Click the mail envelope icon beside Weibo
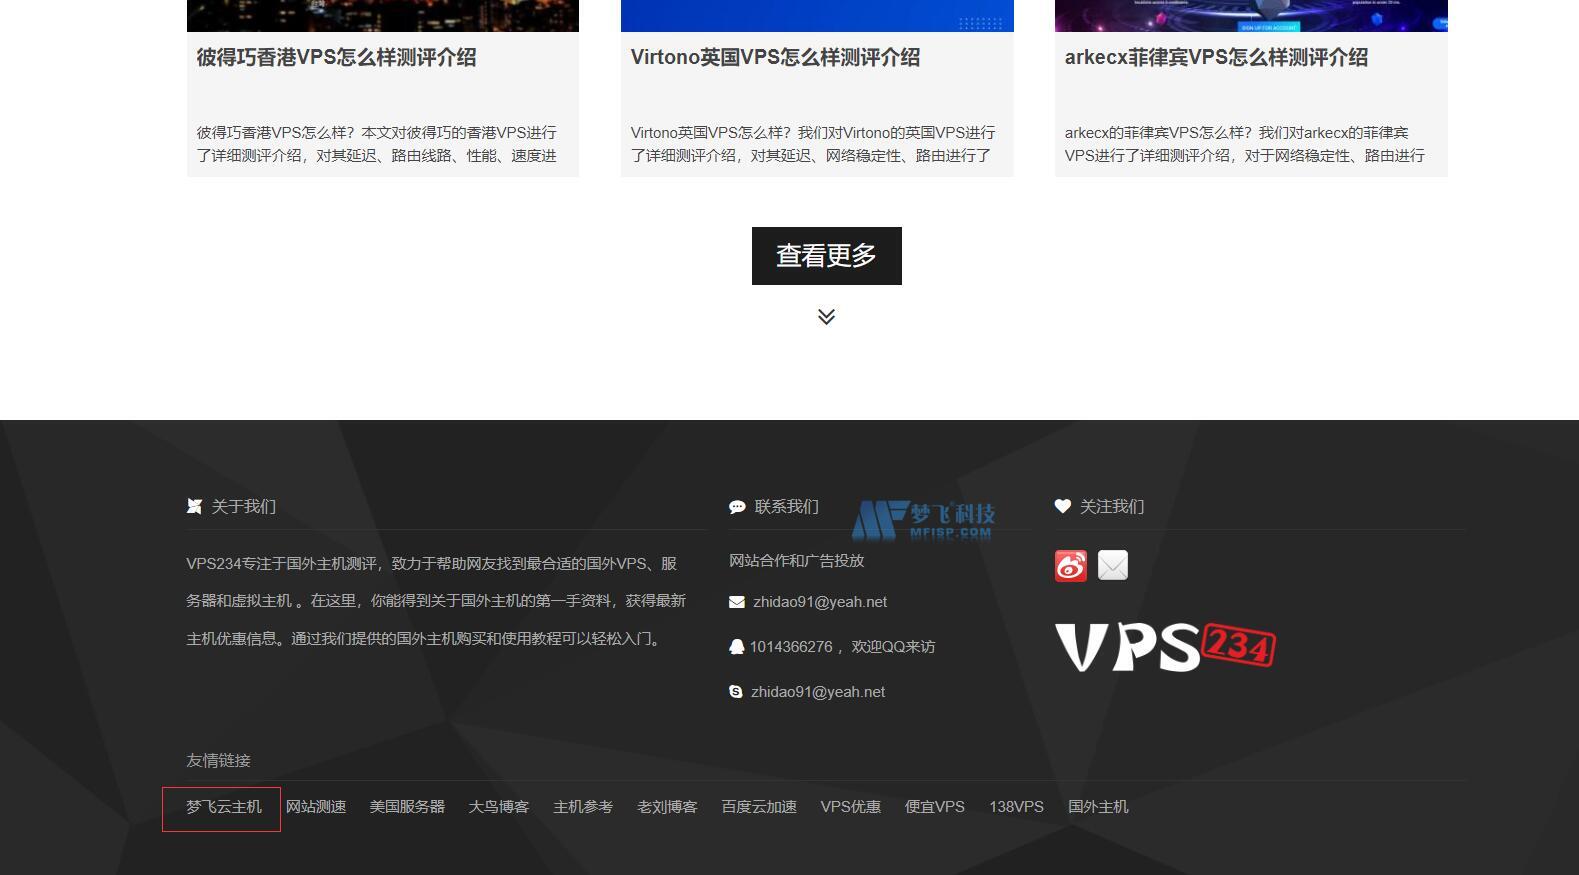Image resolution: width=1579 pixels, height=875 pixels. [1112, 566]
